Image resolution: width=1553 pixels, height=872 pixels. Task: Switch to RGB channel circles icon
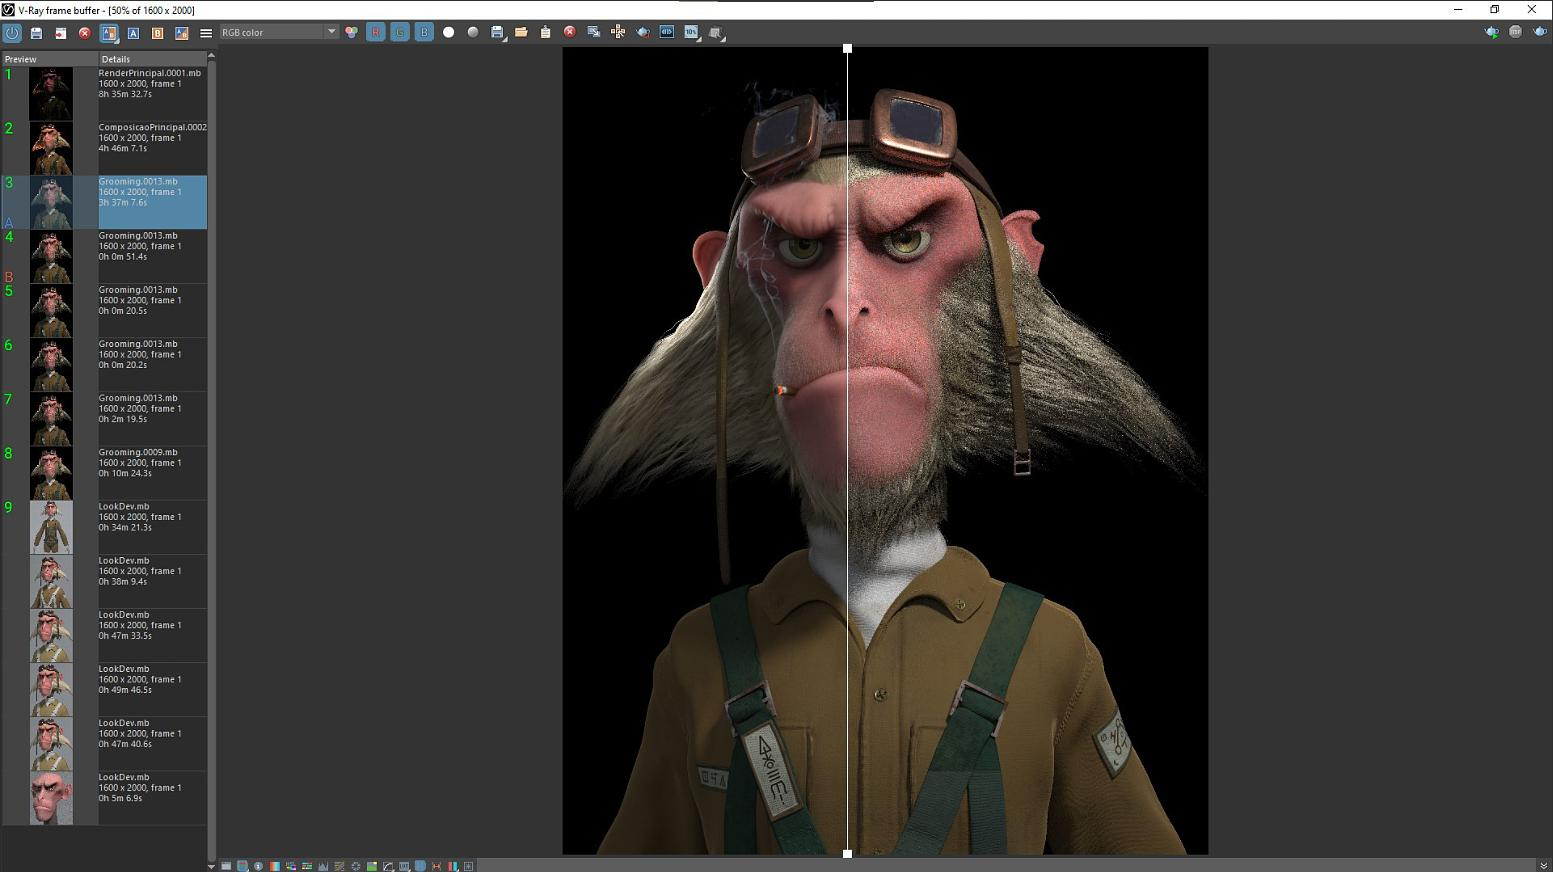[351, 32]
